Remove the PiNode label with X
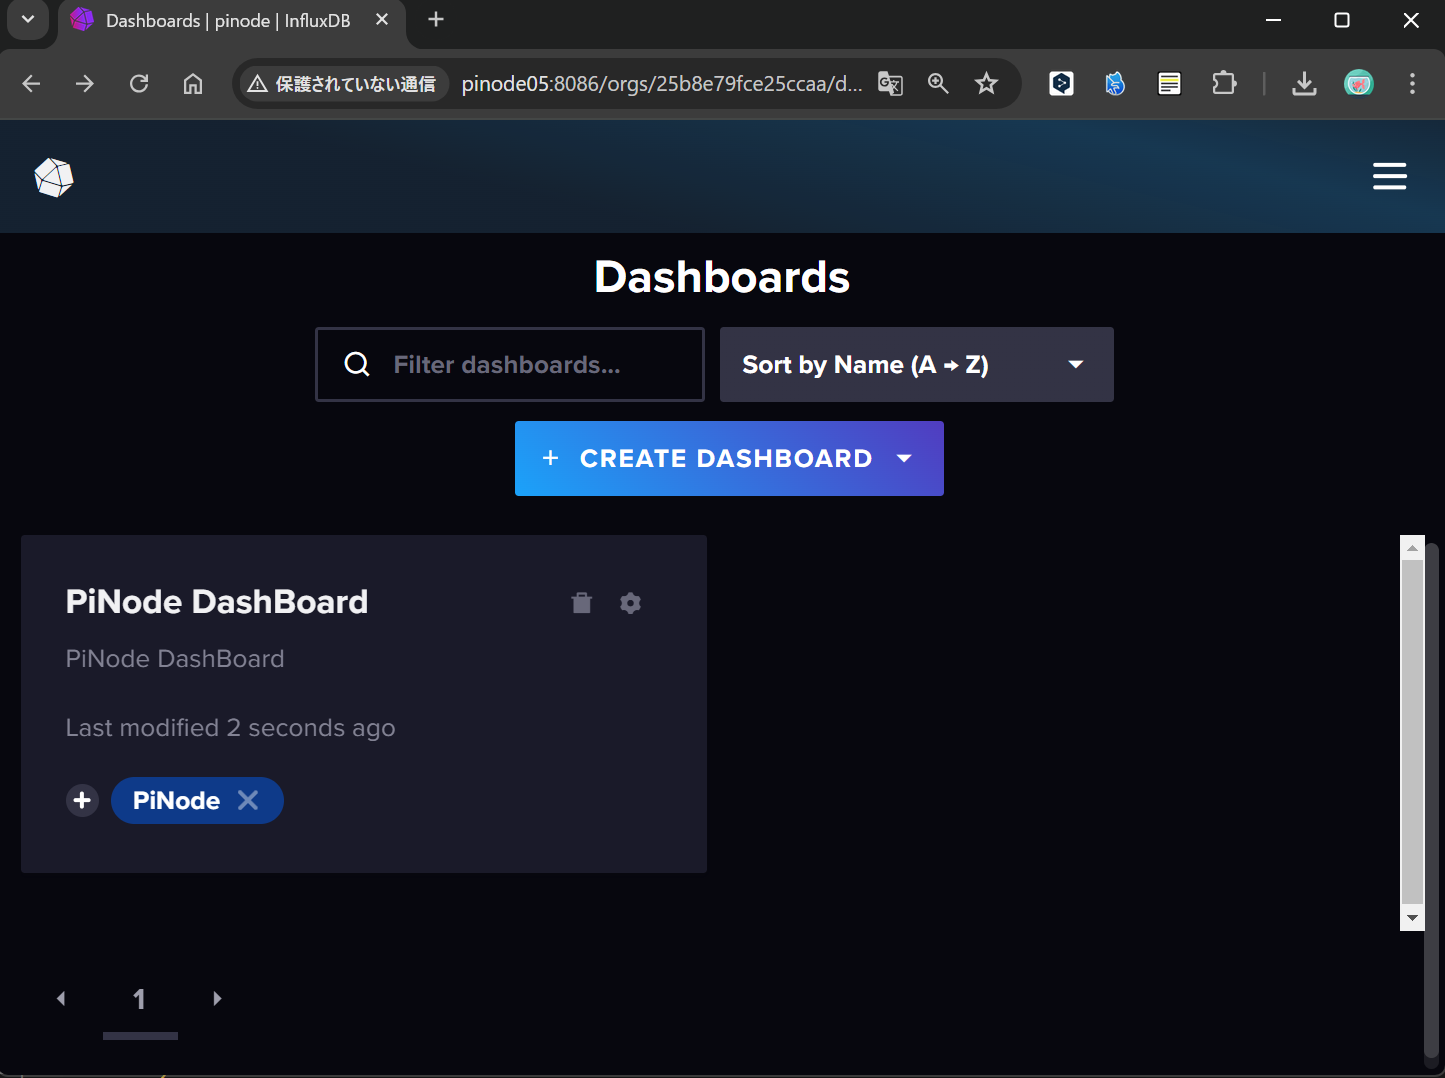This screenshot has width=1445, height=1078. 248,800
